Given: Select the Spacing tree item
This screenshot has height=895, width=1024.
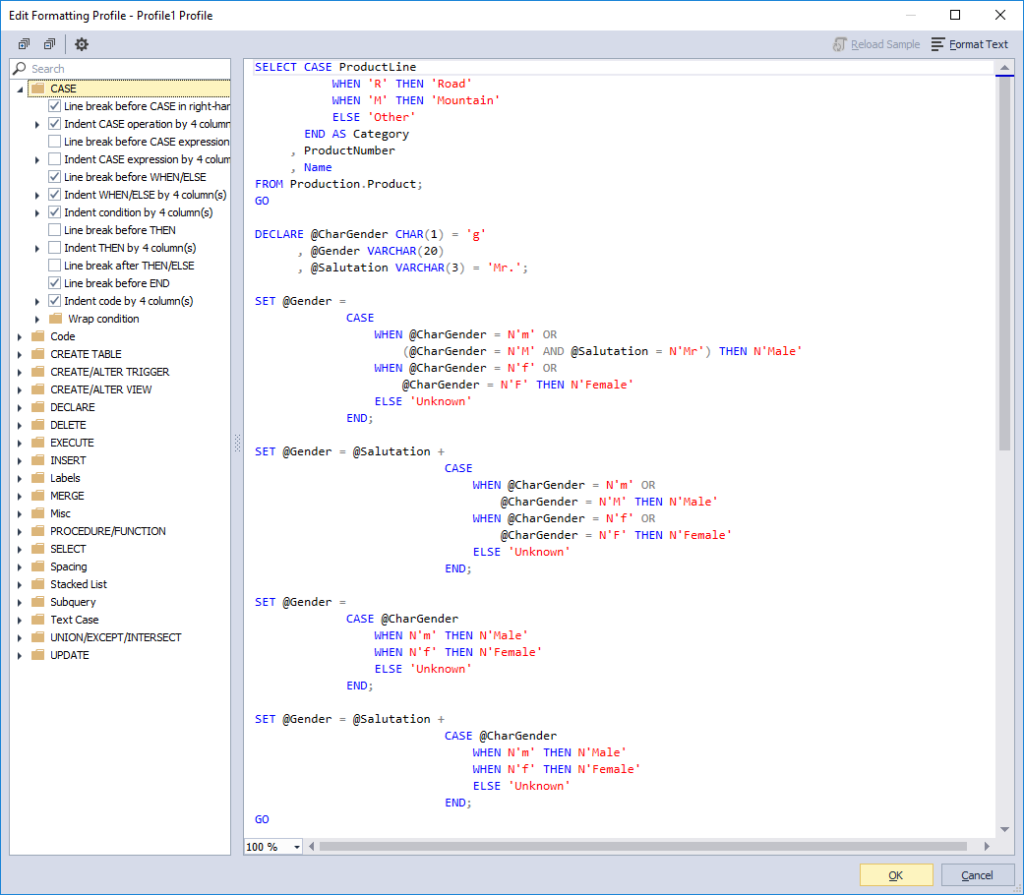Looking at the screenshot, I should click(x=69, y=566).
